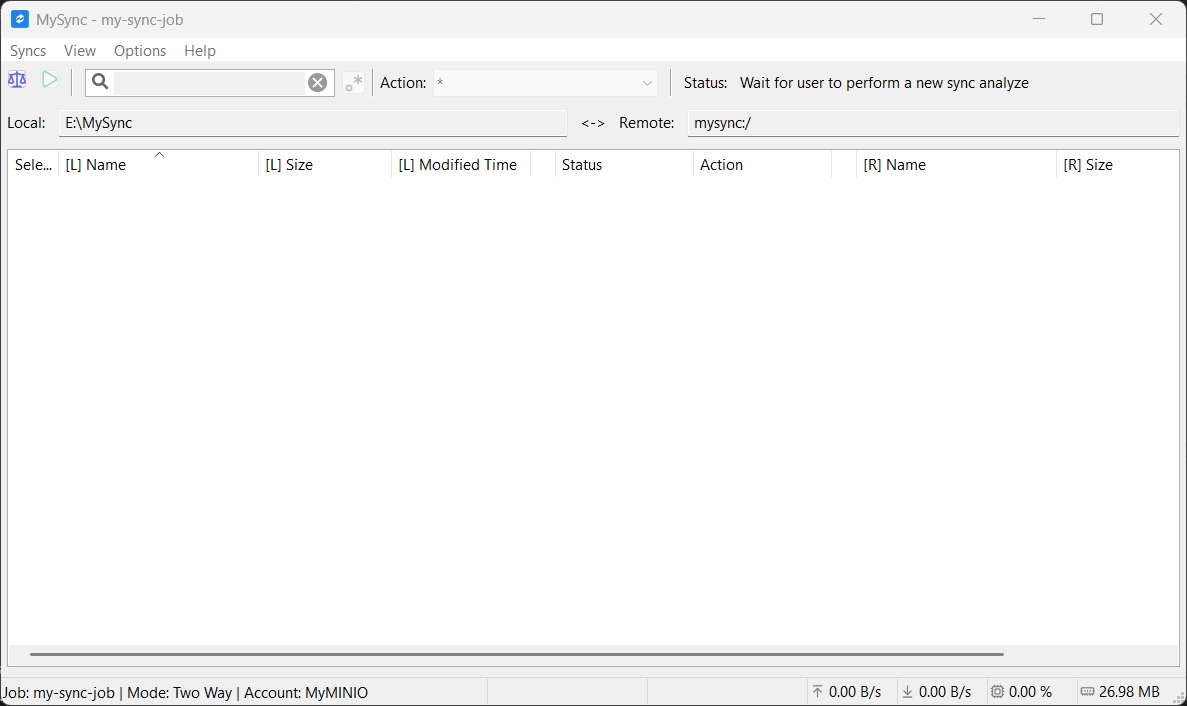1187x706 pixels.
Task: Sort by [R] Name column header
Action: click(x=956, y=165)
